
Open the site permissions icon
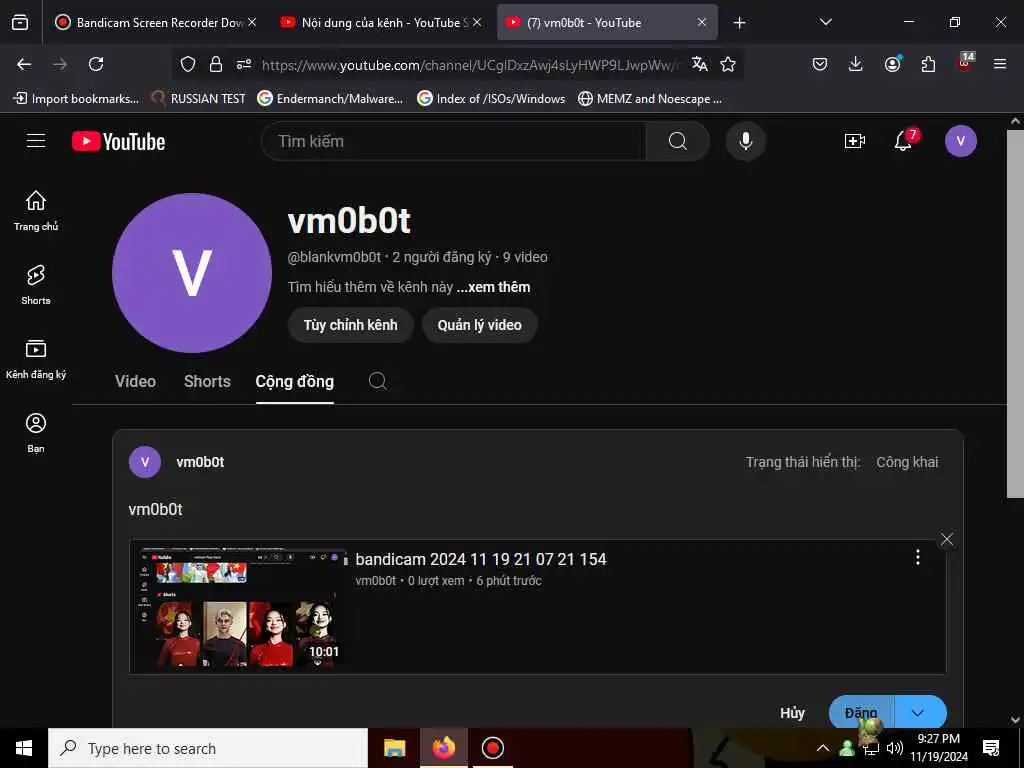pyautogui.click(x=244, y=64)
